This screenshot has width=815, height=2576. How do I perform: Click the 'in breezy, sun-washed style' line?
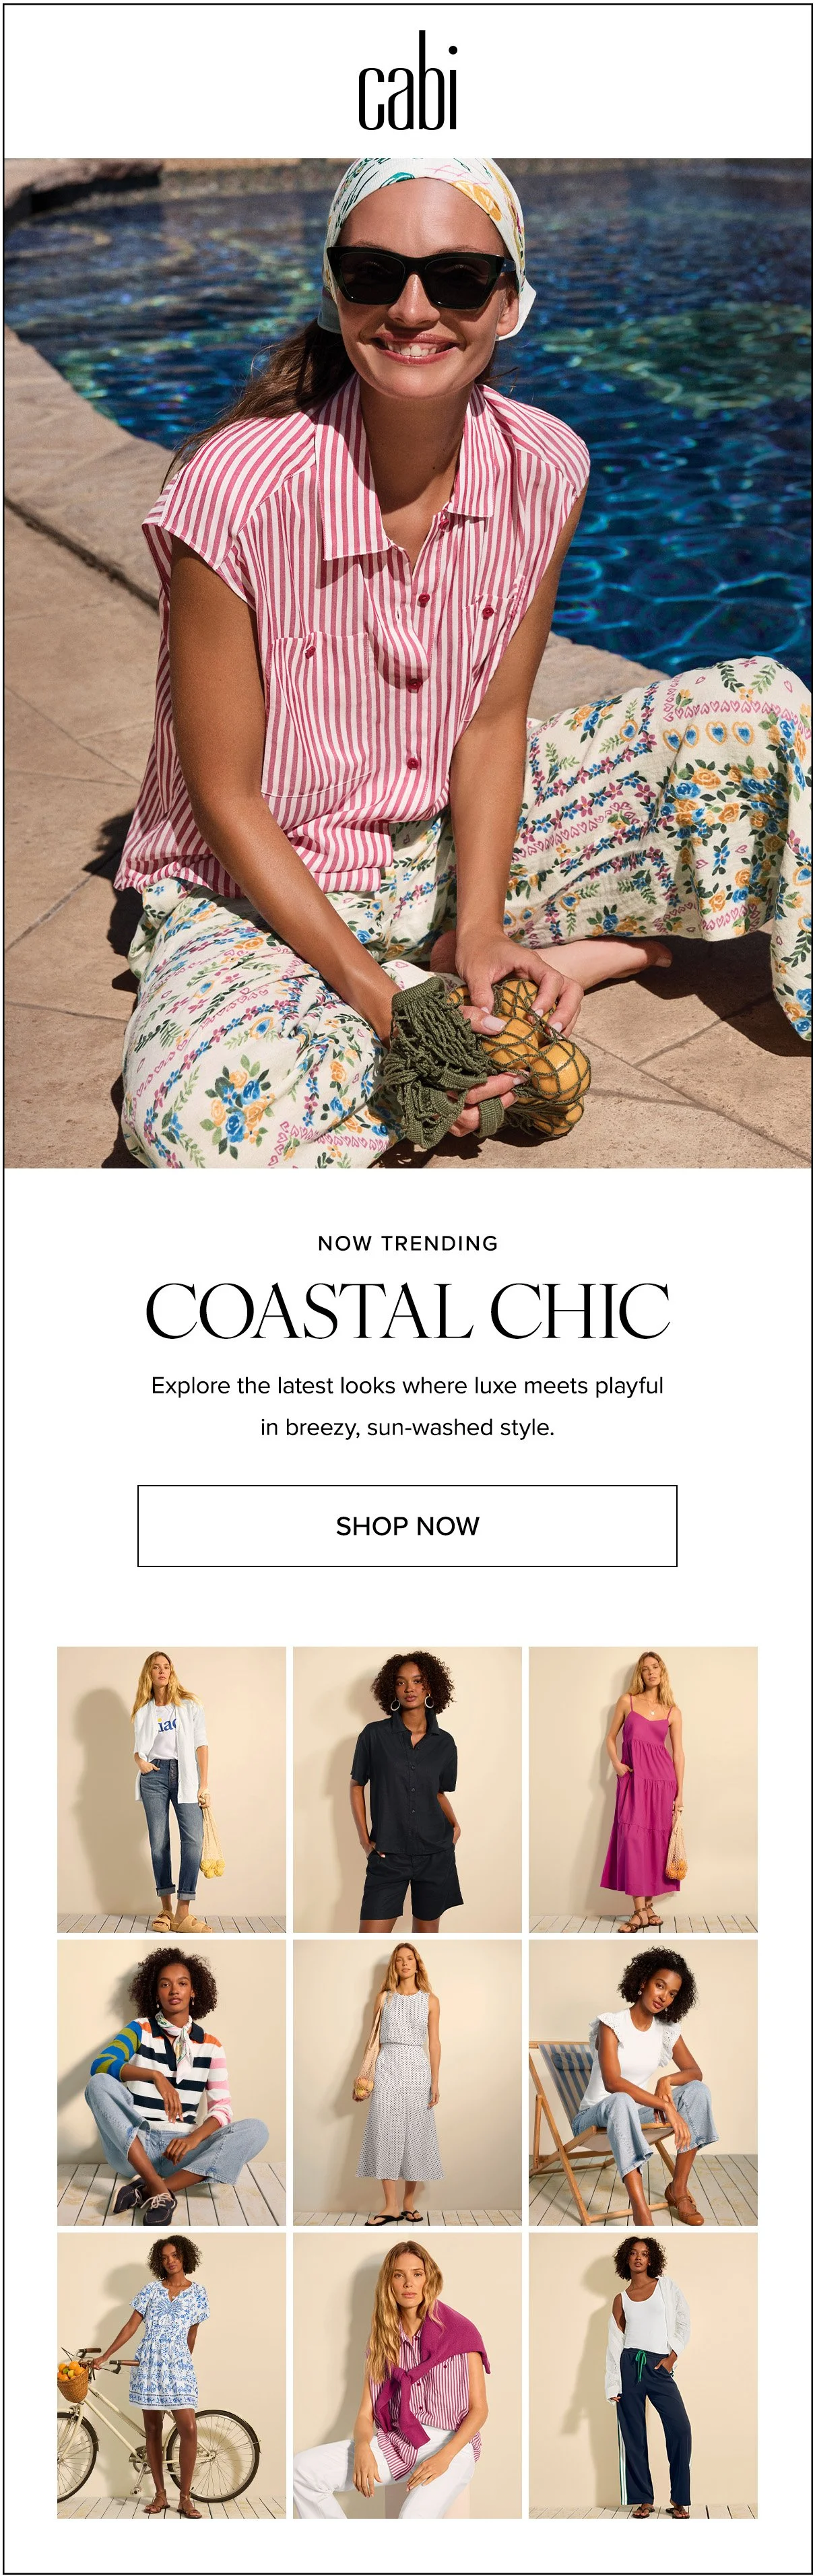pos(407,1428)
